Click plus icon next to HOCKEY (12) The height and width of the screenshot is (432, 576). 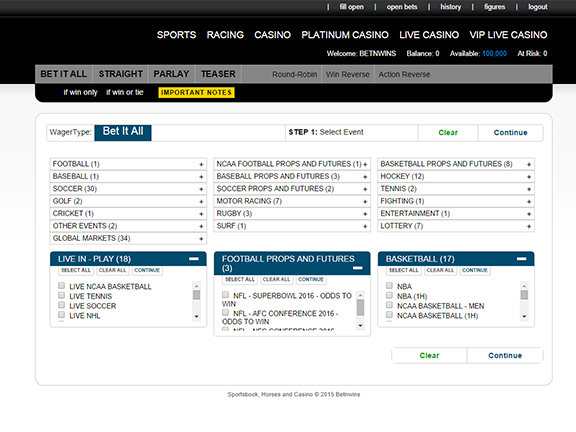529,177
